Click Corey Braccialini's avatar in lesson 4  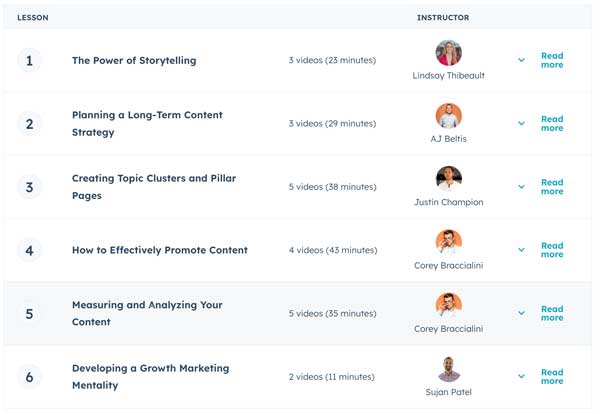(449, 243)
